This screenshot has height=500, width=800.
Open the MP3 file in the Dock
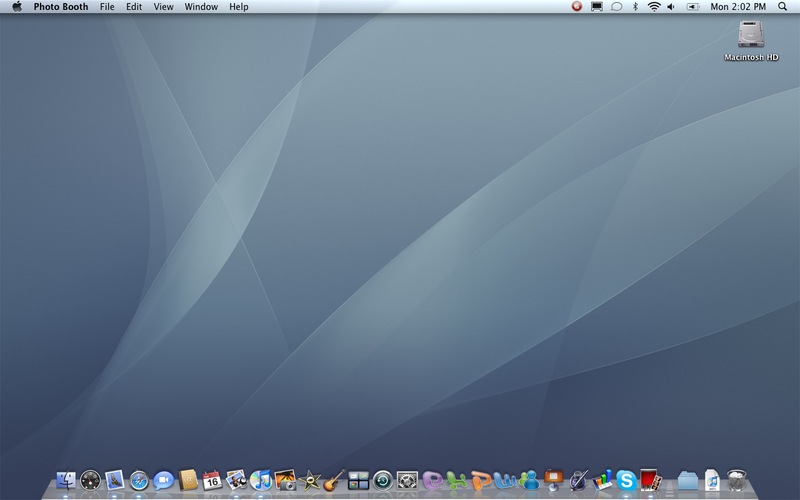pyautogui.click(x=712, y=480)
